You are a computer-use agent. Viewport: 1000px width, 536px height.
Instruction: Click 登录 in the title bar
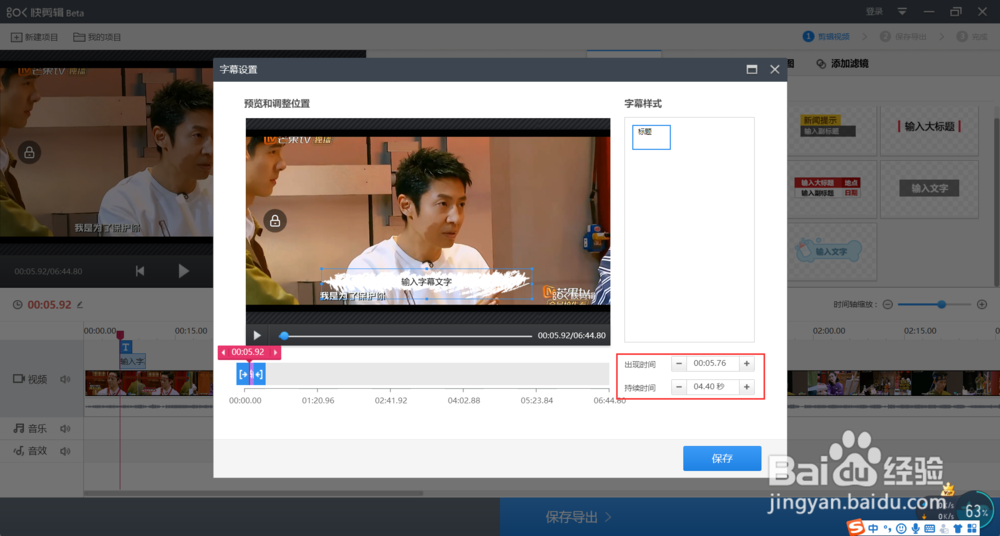(874, 11)
